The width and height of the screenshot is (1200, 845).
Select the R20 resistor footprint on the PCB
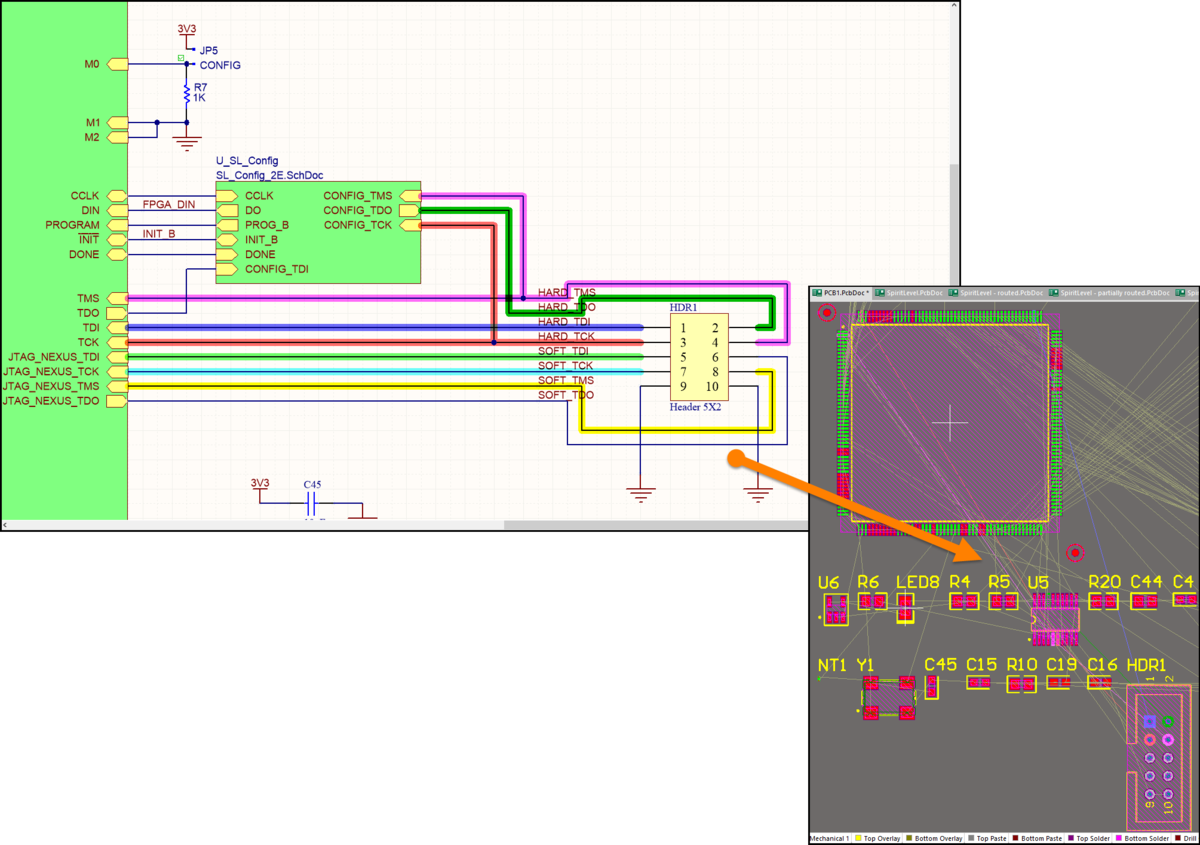pos(1103,601)
